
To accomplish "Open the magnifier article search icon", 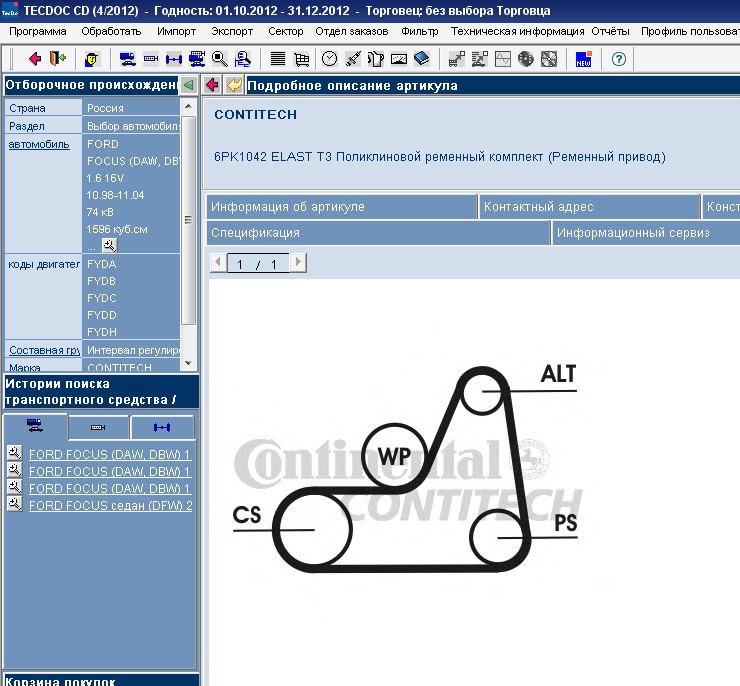I will [219, 59].
